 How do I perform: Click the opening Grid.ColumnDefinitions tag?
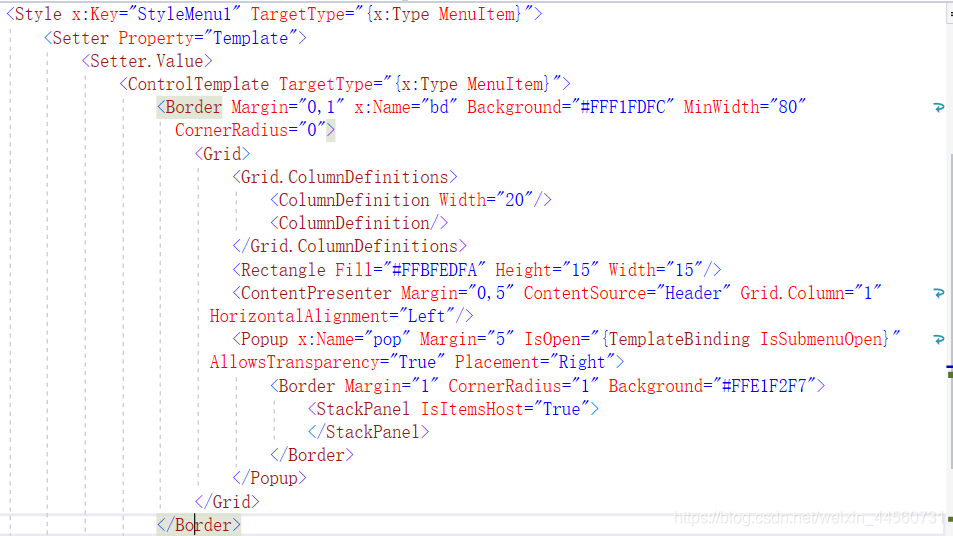[345, 177]
